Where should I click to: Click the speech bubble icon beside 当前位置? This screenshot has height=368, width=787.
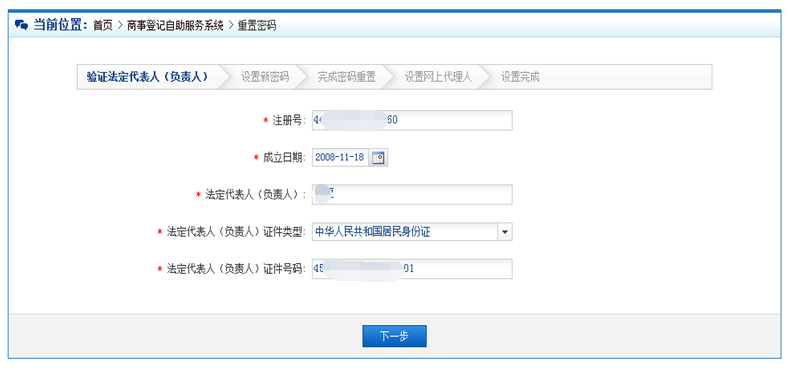[x=21, y=25]
